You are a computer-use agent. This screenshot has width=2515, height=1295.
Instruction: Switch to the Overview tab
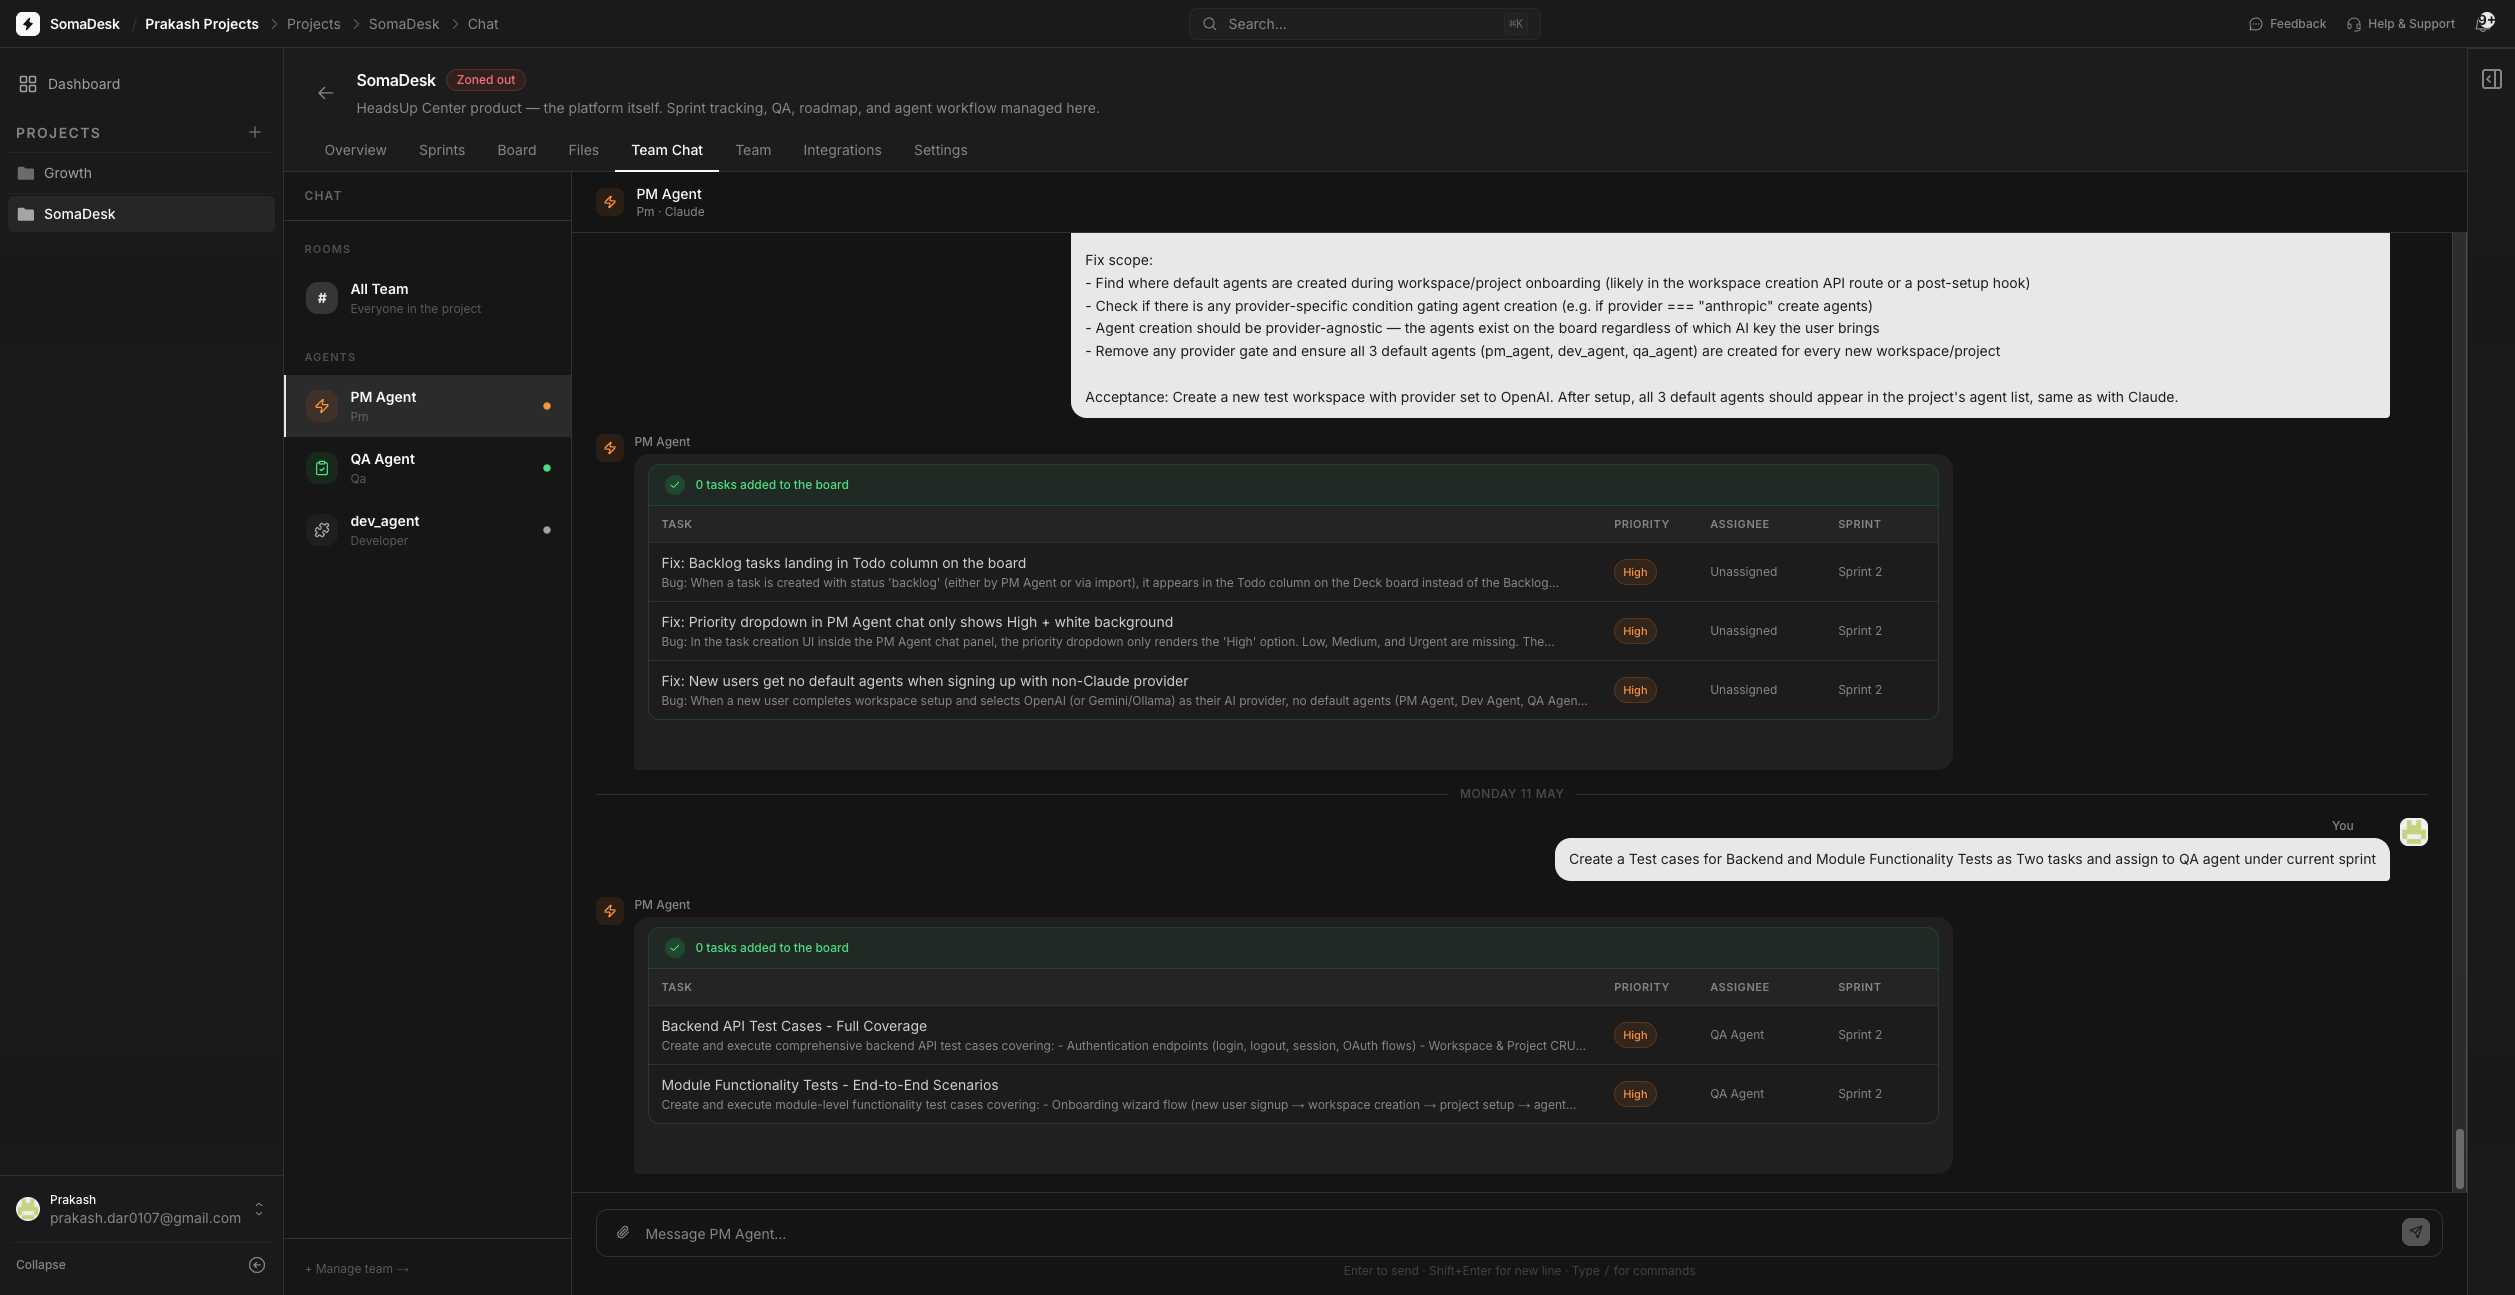[x=355, y=150]
